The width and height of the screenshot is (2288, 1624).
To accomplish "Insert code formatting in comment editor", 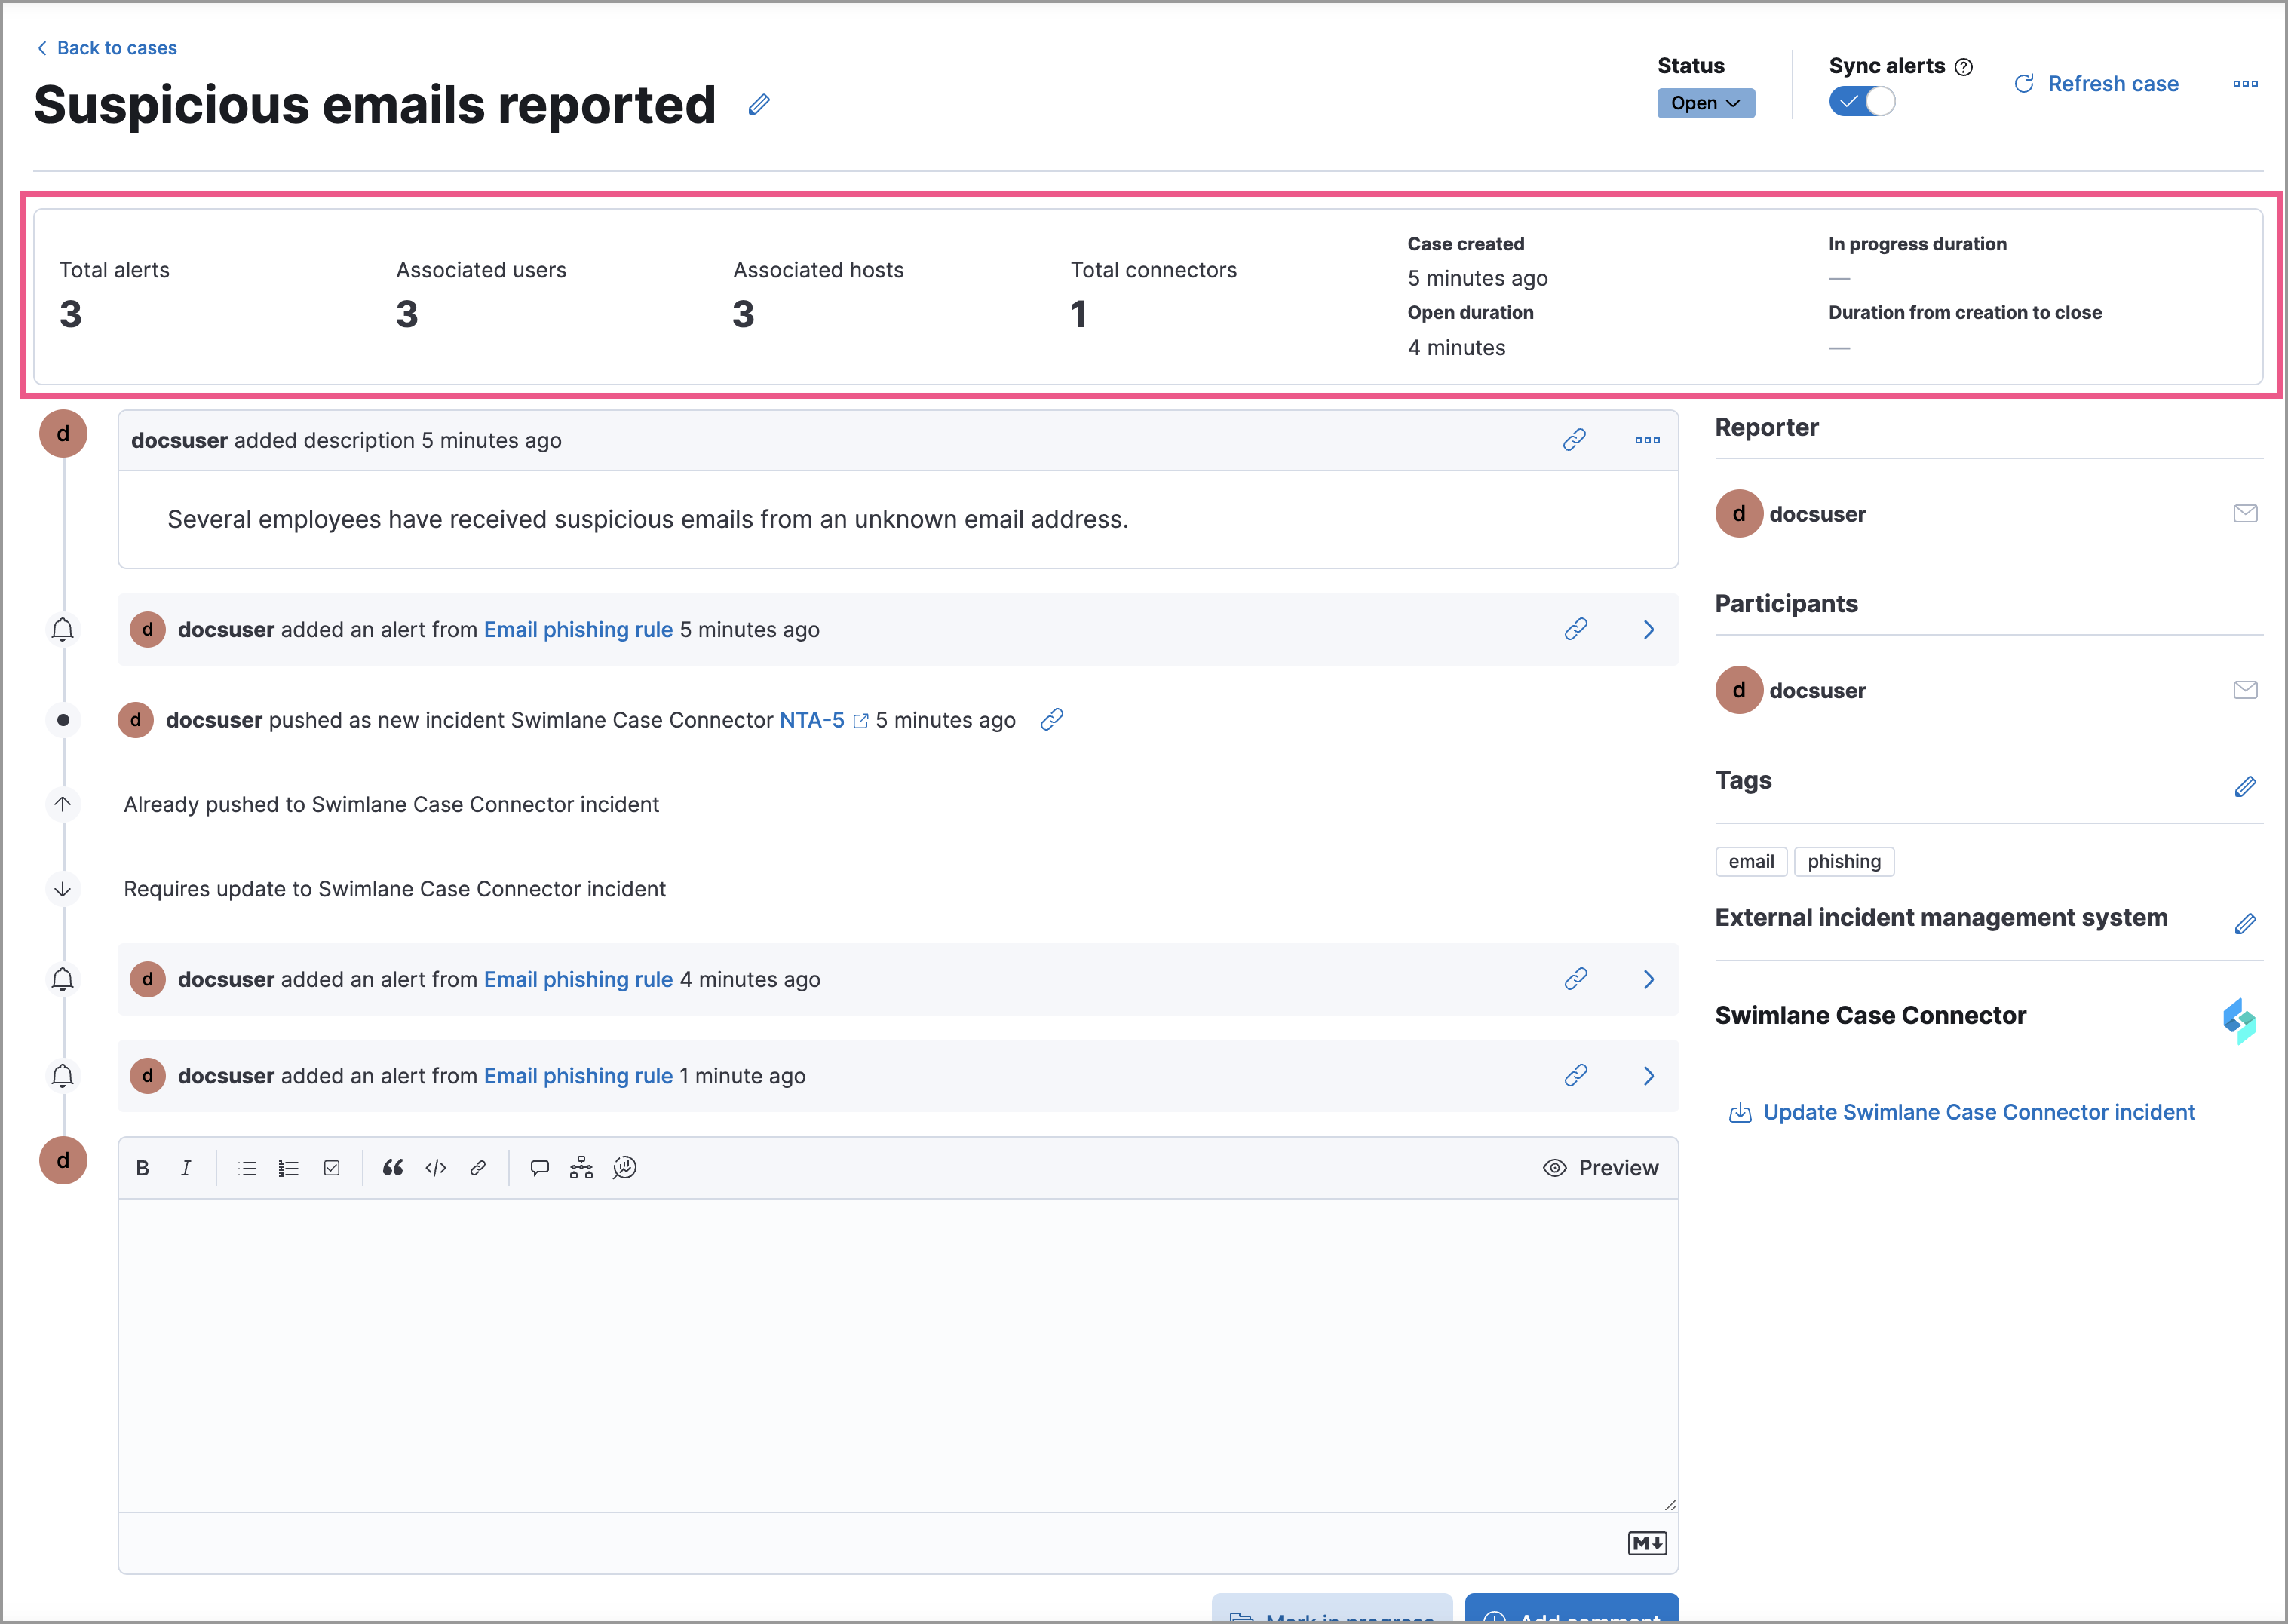I will coord(435,1168).
